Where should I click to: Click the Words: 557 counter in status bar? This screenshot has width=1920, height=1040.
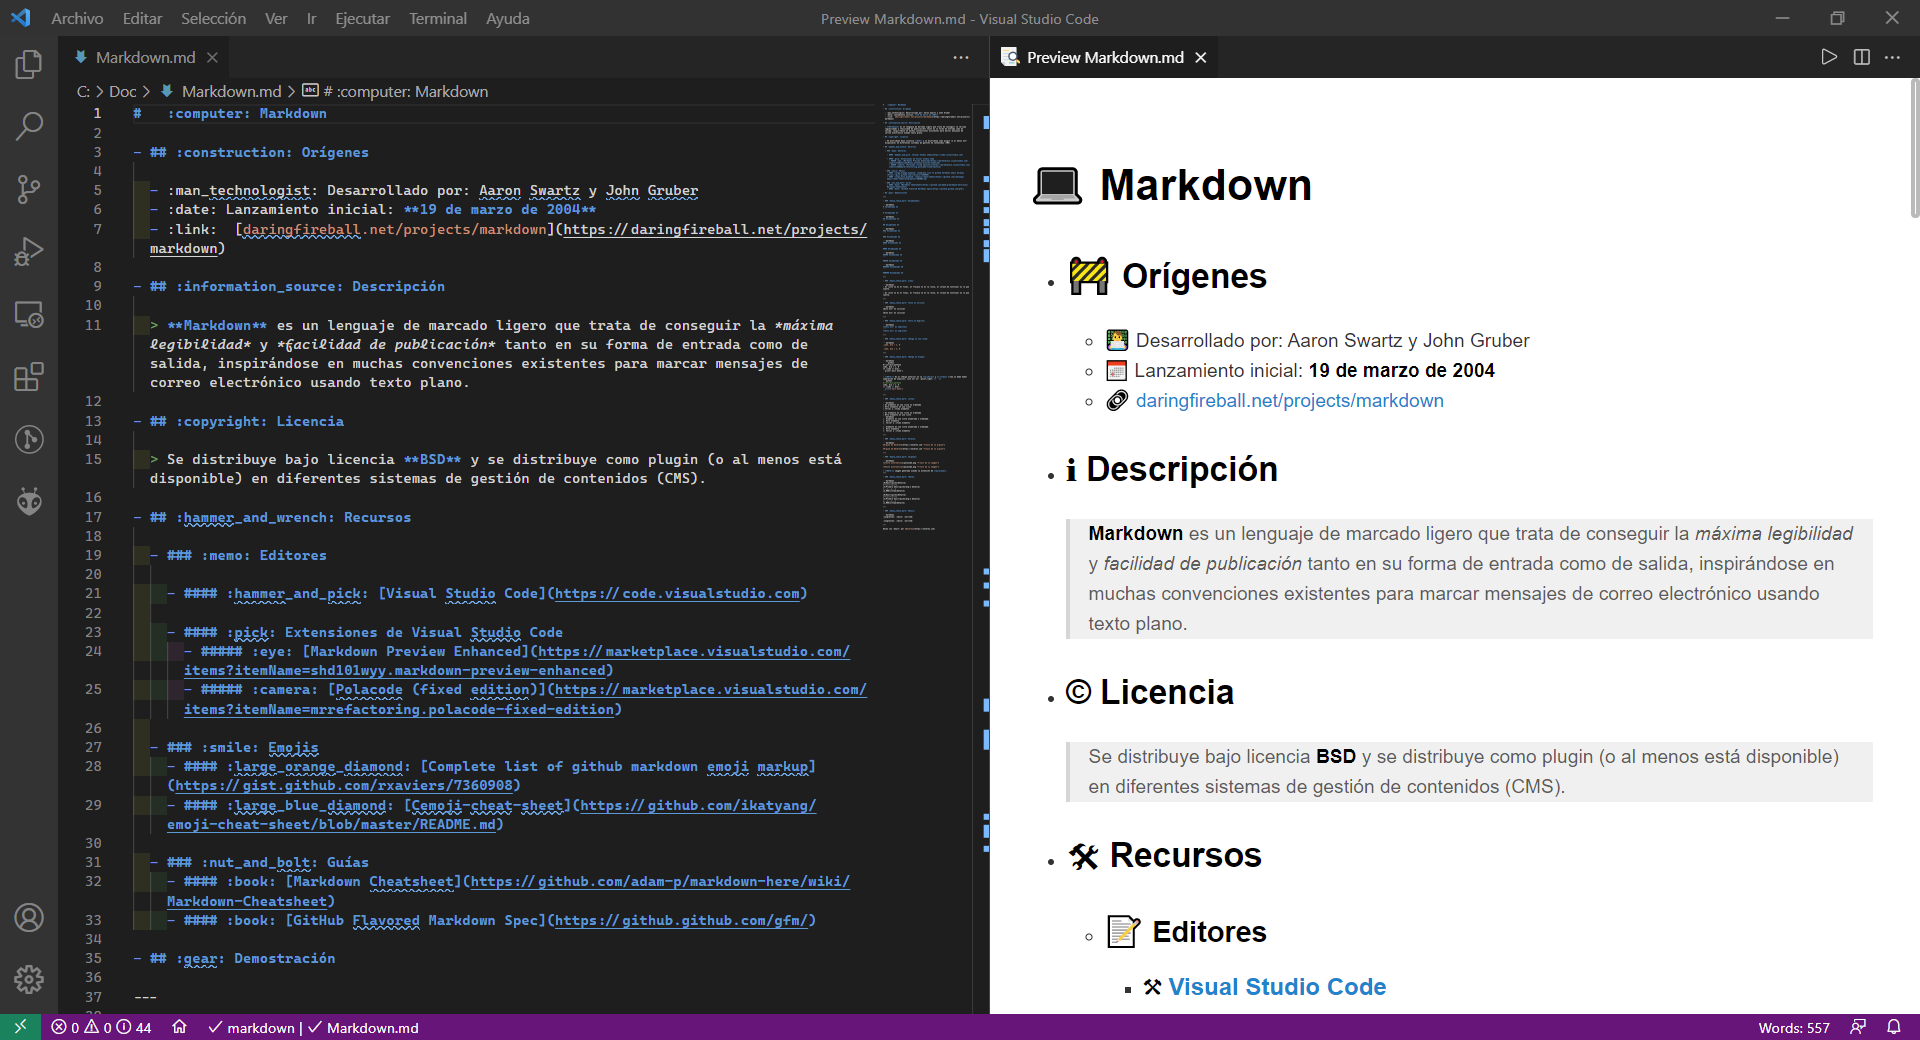[x=1794, y=1027]
